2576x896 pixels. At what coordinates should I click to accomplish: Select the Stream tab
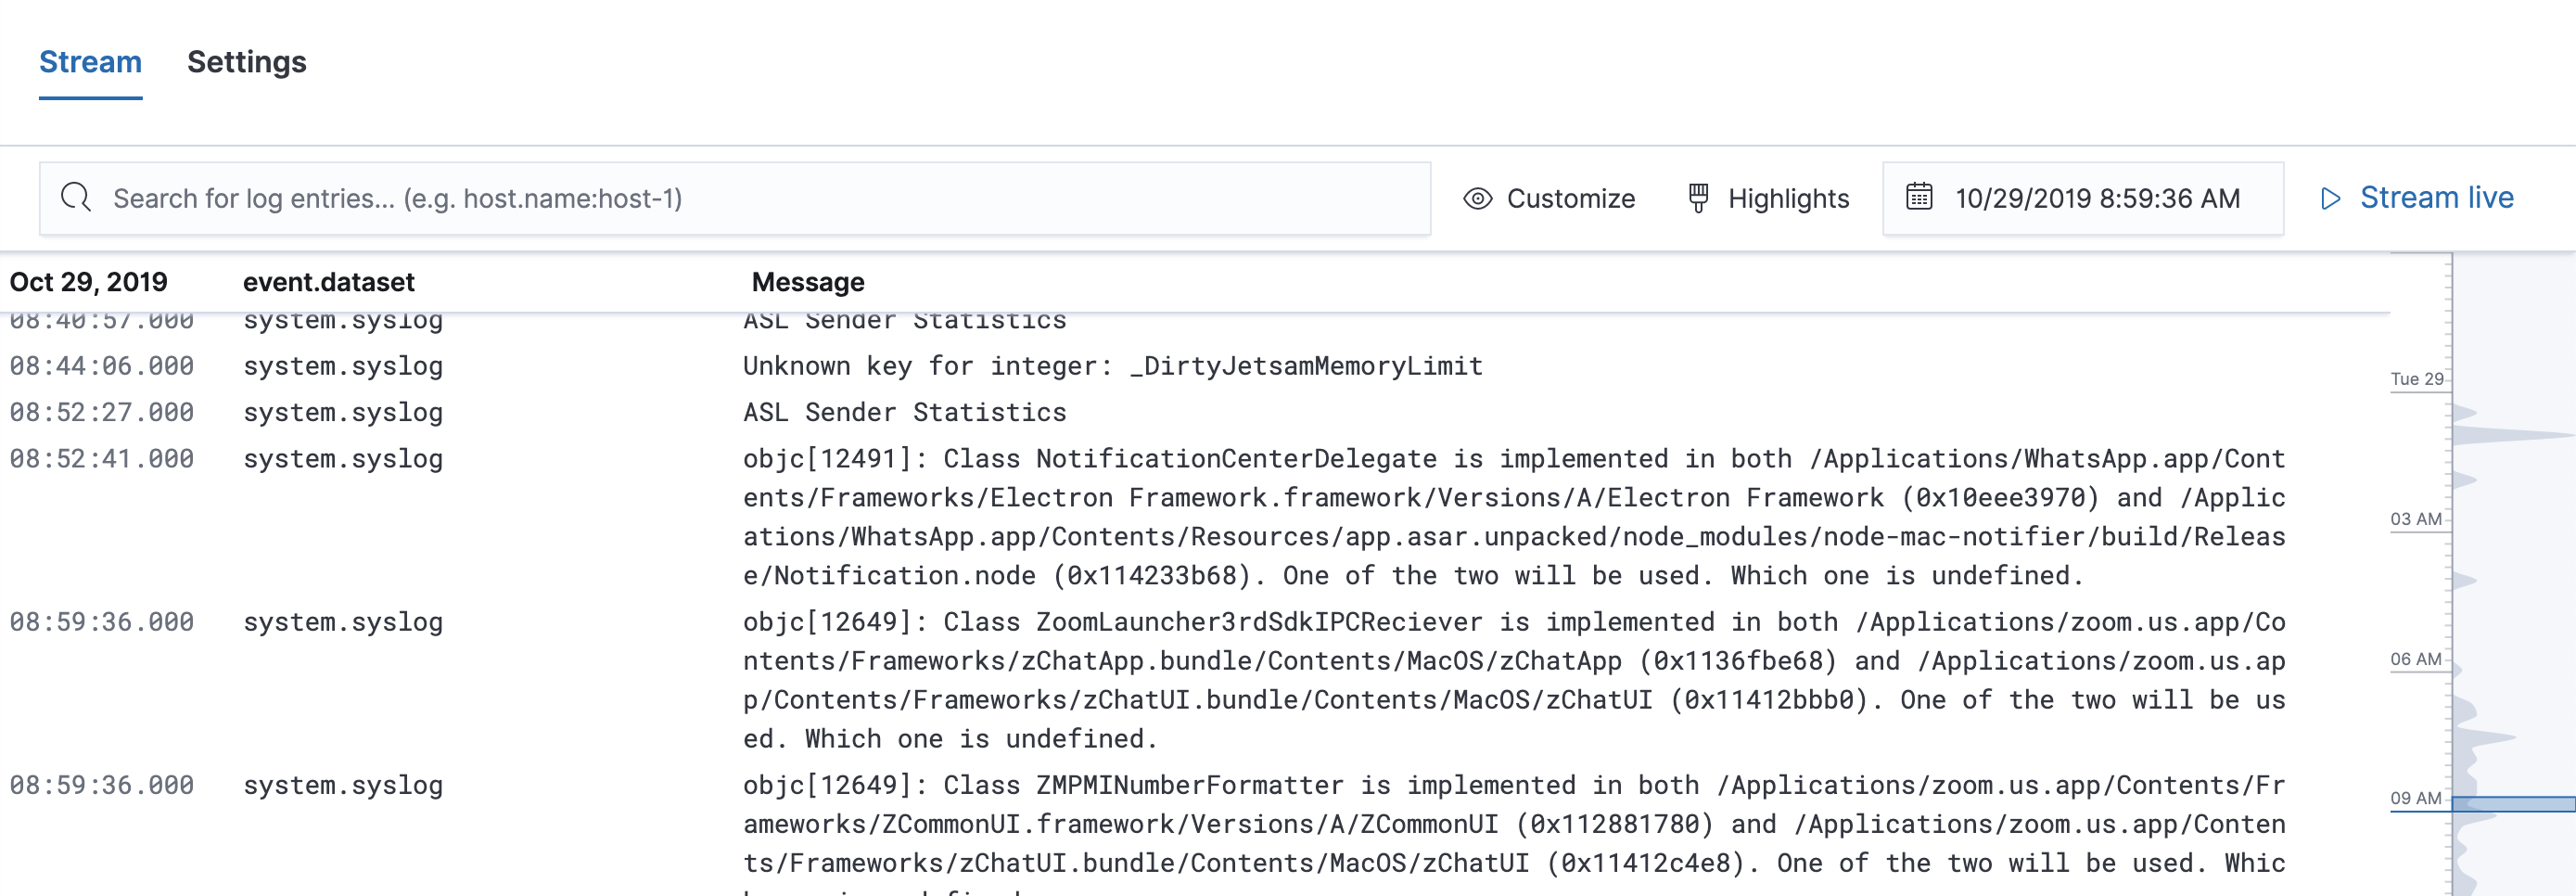90,62
